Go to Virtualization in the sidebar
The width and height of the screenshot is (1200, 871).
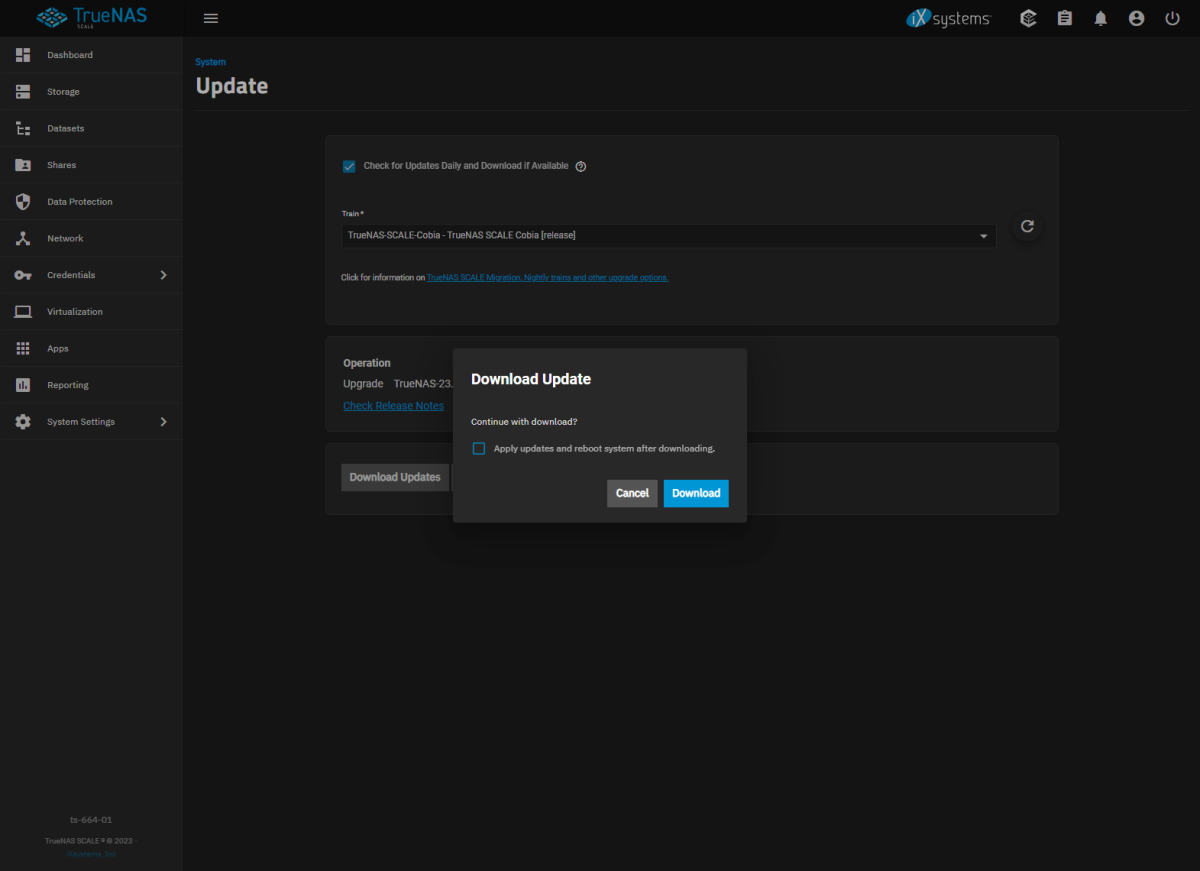pos(91,312)
